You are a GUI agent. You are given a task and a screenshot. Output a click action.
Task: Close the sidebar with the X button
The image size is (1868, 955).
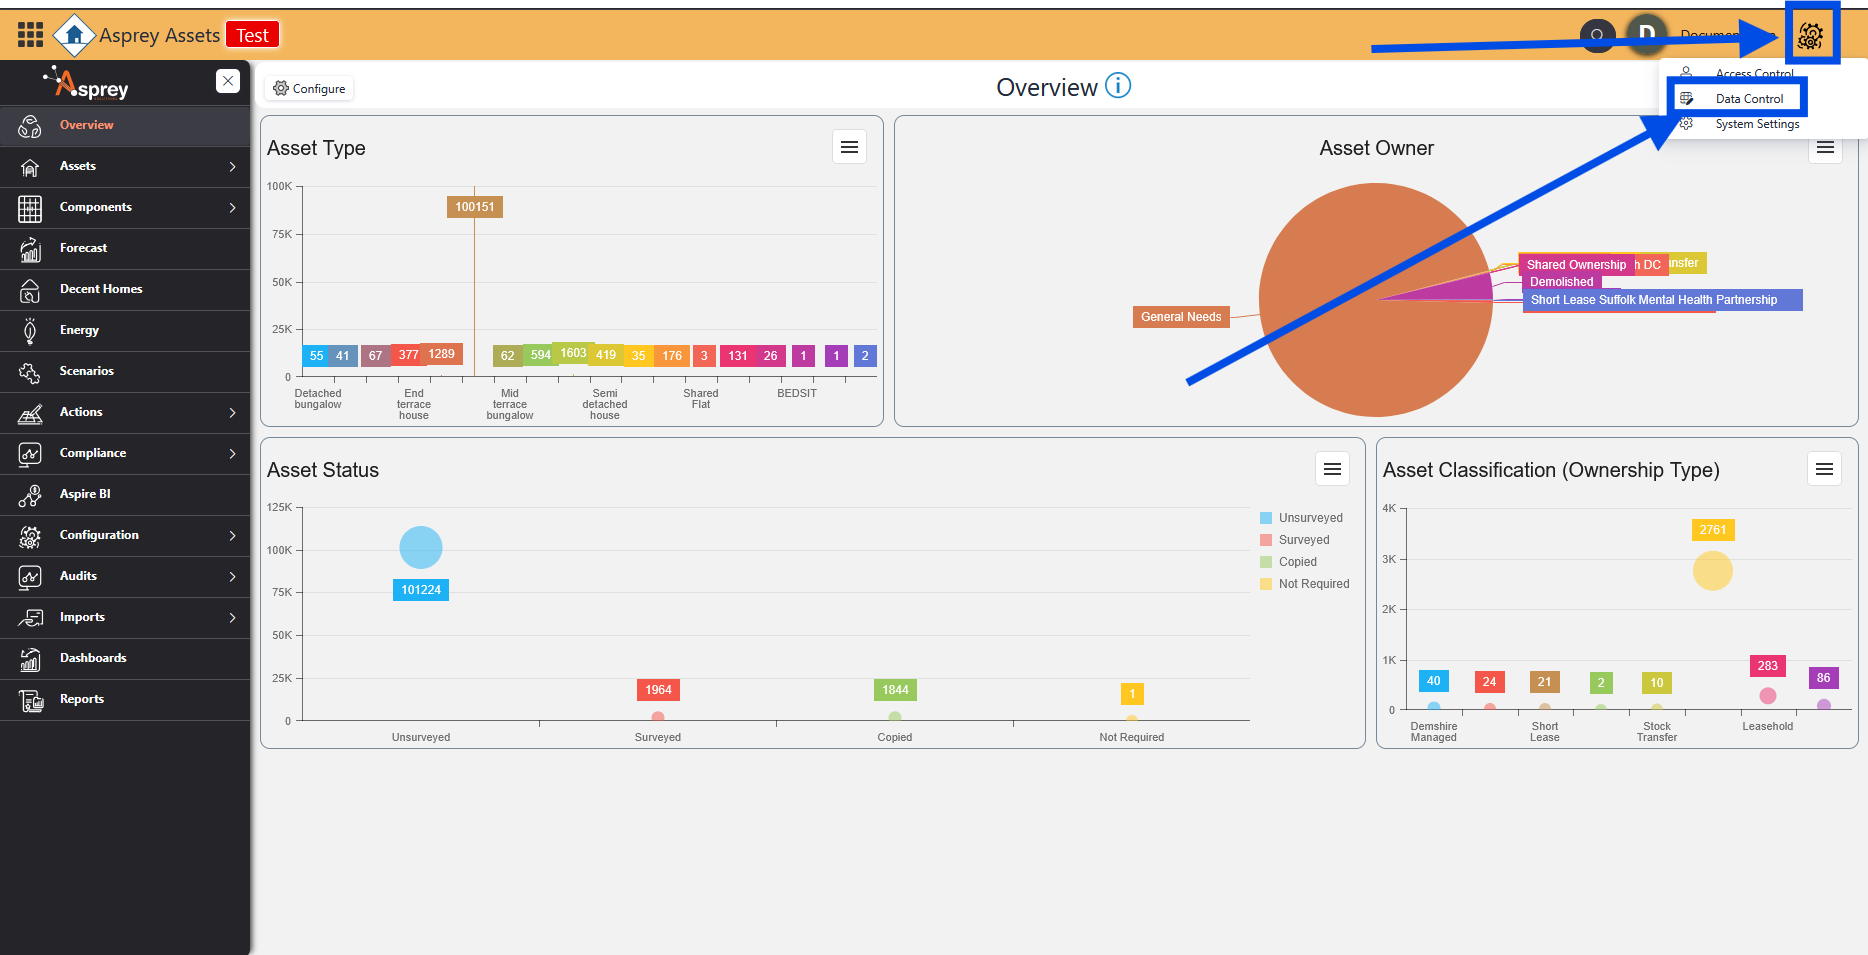pos(228,81)
